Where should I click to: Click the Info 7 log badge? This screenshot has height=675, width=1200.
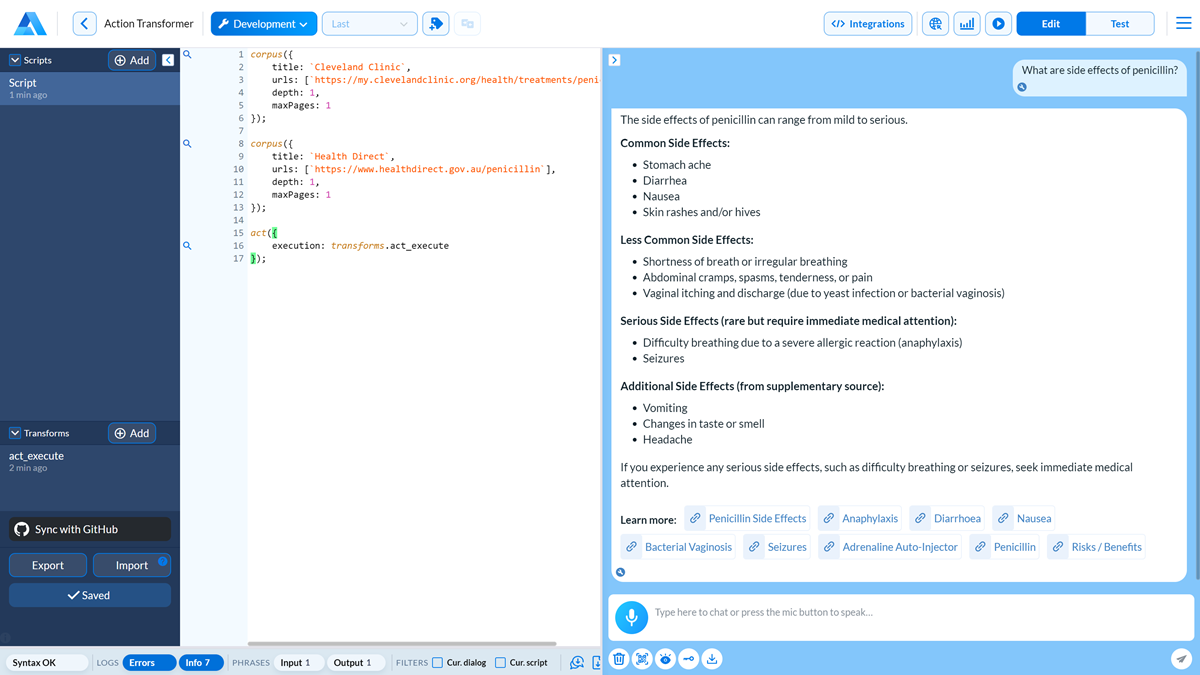tap(200, 662)
